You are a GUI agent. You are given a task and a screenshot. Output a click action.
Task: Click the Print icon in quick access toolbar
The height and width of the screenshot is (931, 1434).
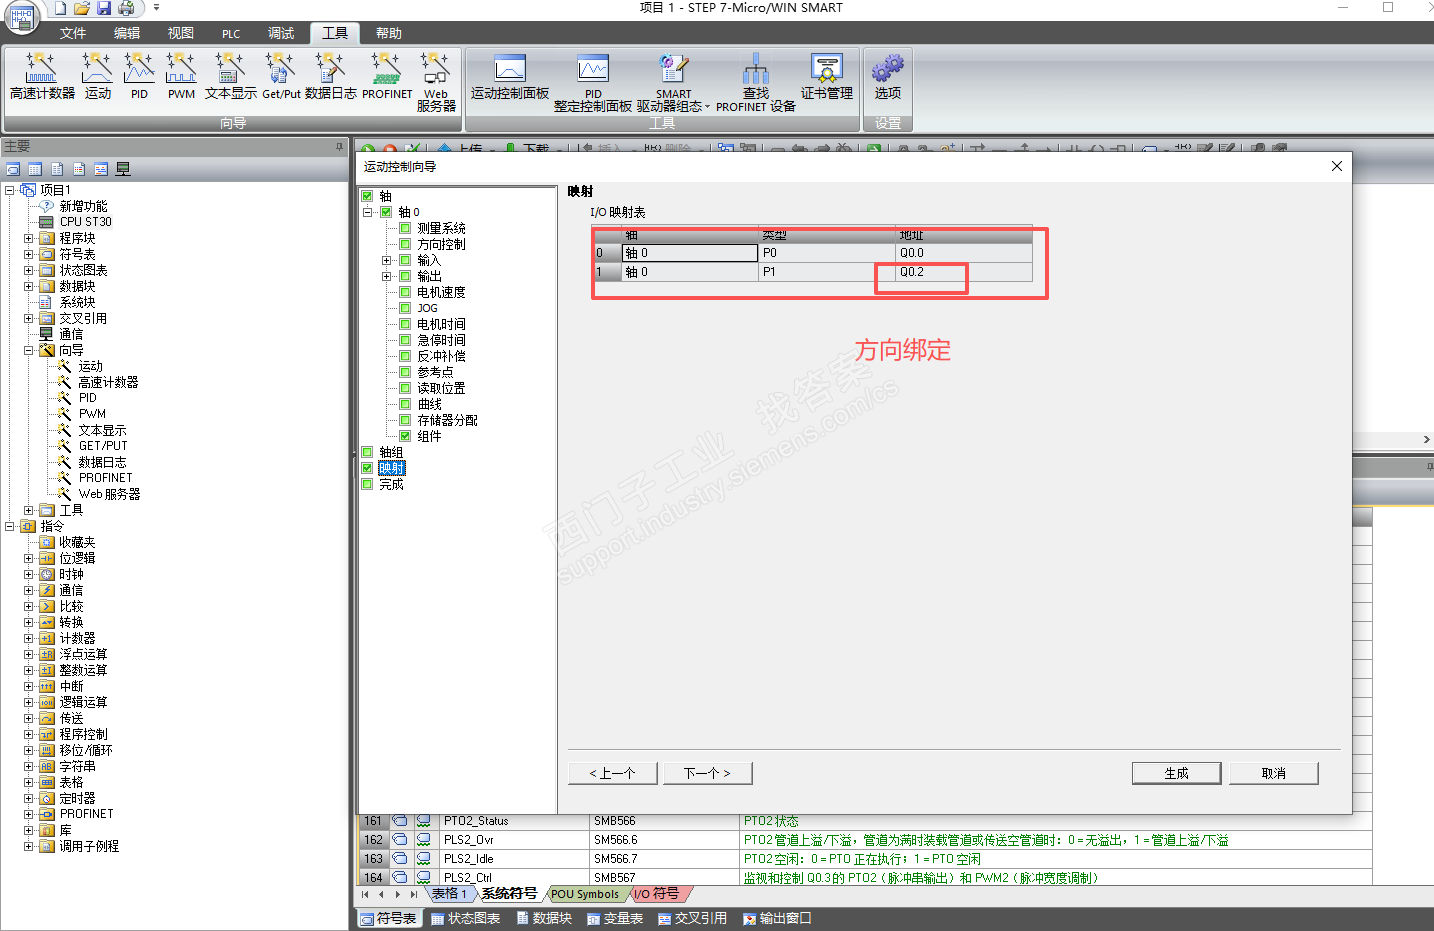pyautogui.click(x=126, y=8)
